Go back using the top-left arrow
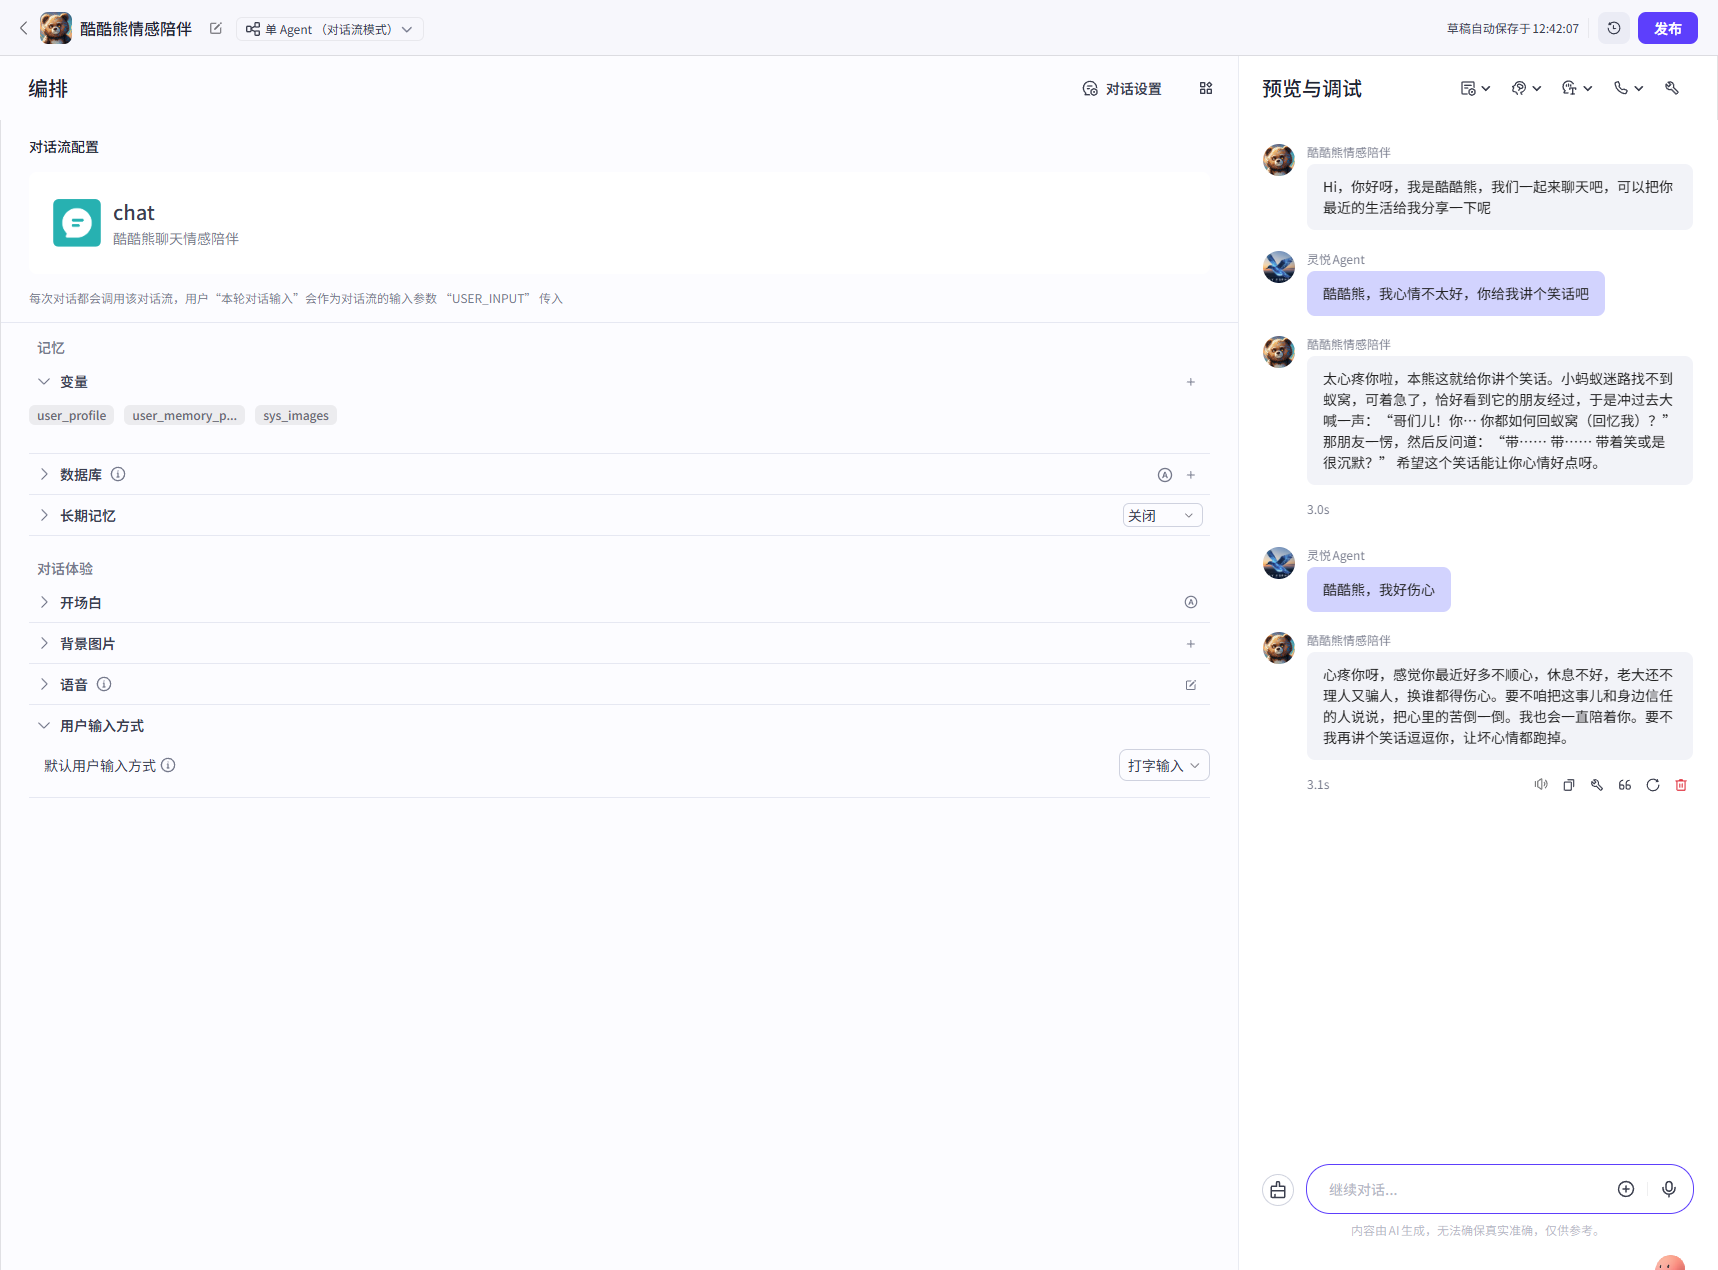 24,28
